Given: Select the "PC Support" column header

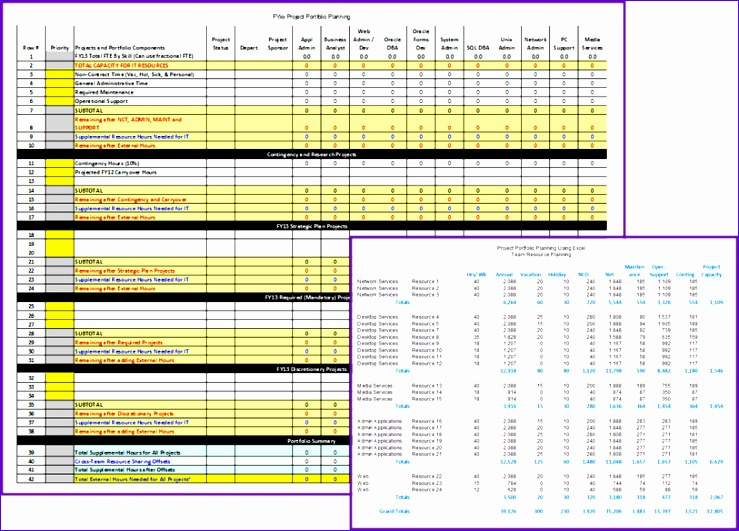Looking at the screenshot, I should pyautogui.click(x=564, y=43).
